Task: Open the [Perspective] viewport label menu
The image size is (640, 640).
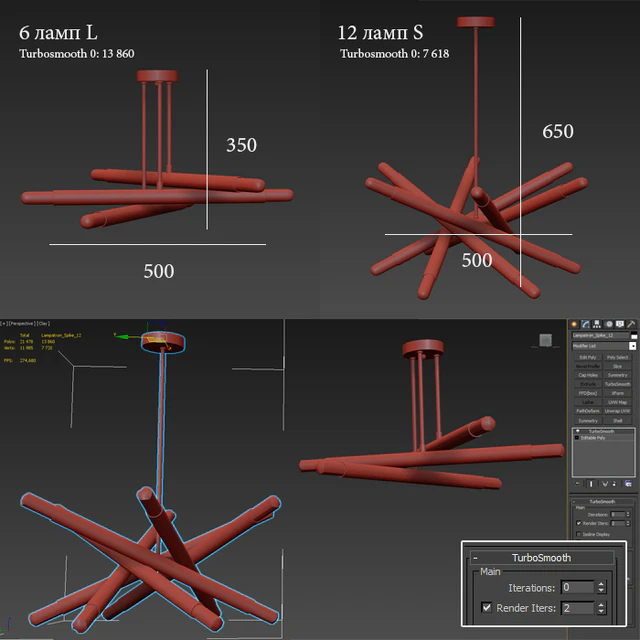Action: coord(22,323)
